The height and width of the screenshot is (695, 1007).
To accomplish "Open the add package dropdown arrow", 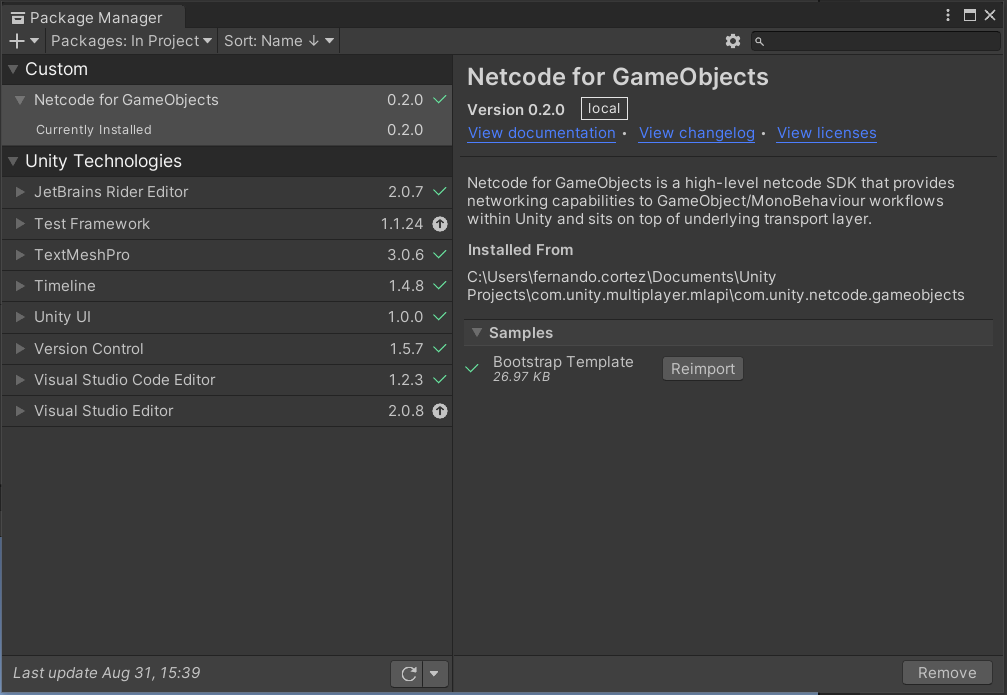I will pyautogui.click(x=35, y=41).
